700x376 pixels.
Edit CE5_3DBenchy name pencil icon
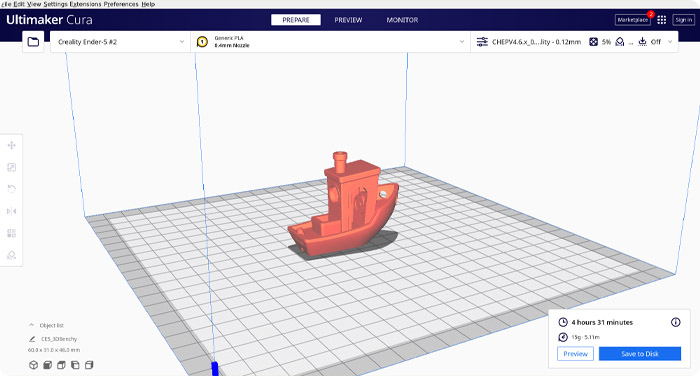click(32, 339)
